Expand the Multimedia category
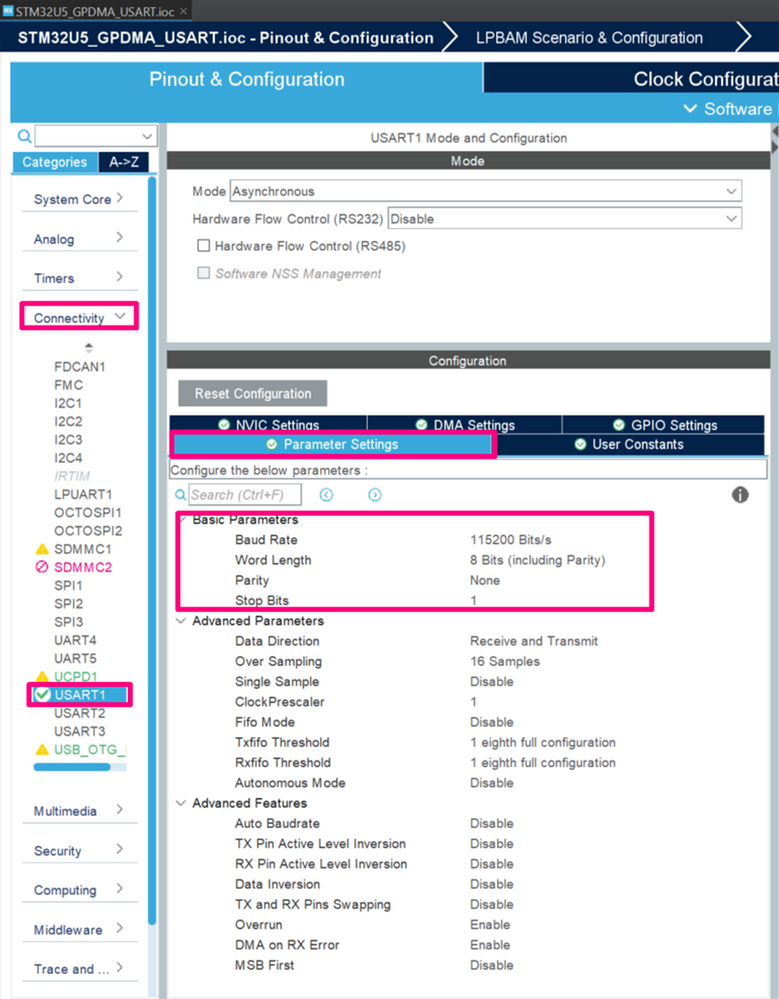The width and height of the screenshot is (779, 999). tap(79, 810)
